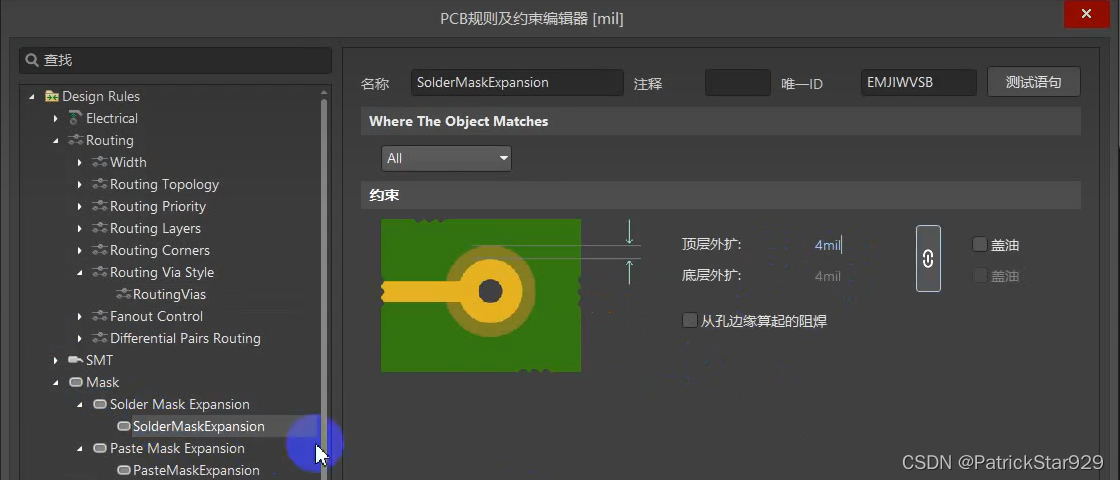
Task: Click the 测试语句 button
Action: pyautogui.click(x=1034, y=82)
